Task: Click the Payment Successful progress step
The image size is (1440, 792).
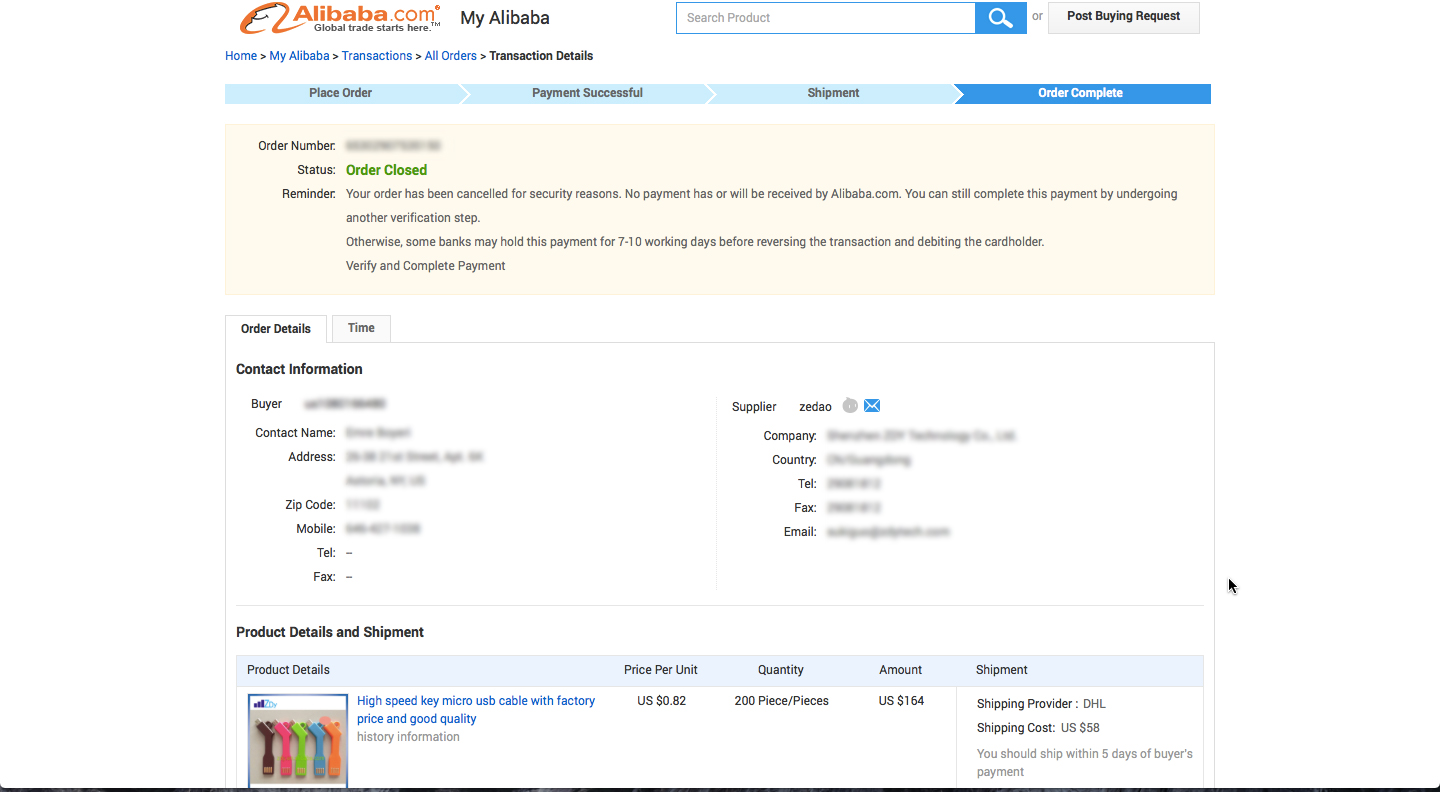Action: point(586,93)
